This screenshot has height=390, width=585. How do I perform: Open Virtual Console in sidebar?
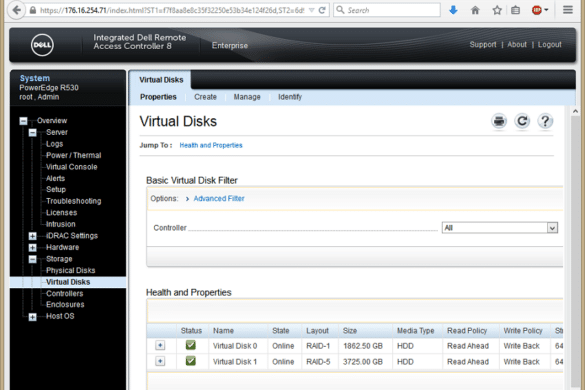pyautogui.click(x=72, y=167)
